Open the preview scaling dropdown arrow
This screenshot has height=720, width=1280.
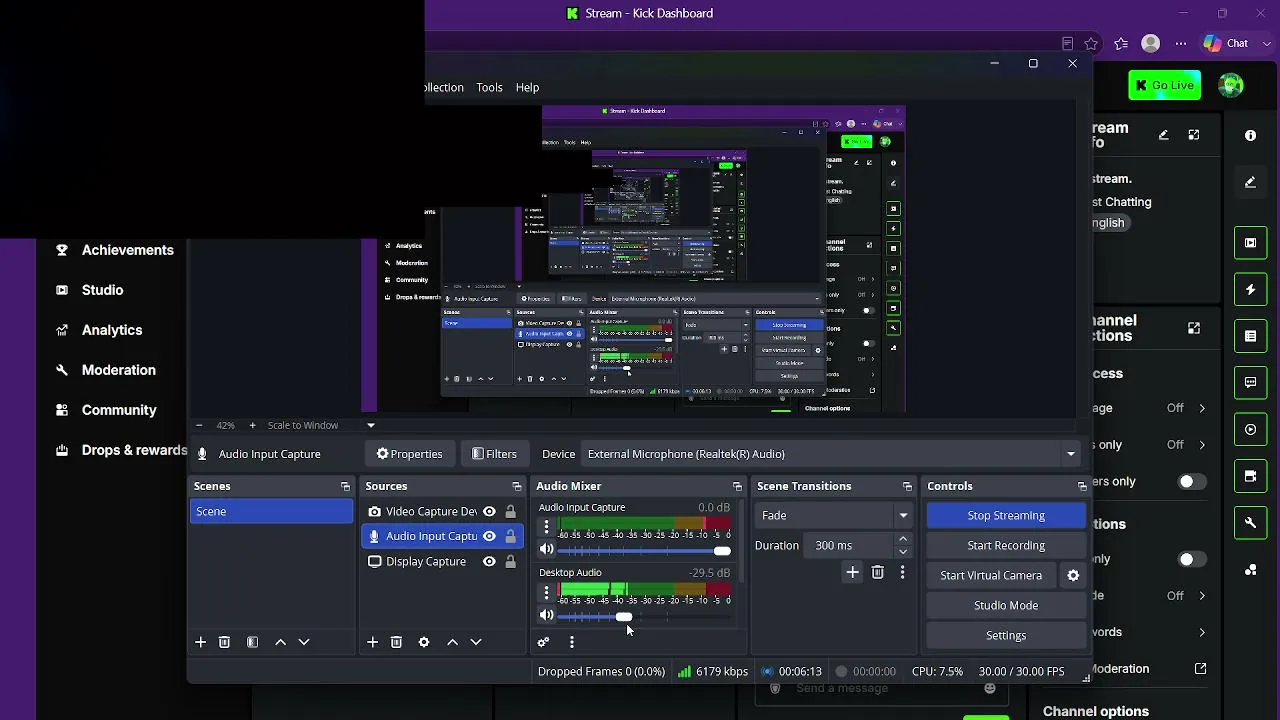pyautogui.click(x=370, y=425)
